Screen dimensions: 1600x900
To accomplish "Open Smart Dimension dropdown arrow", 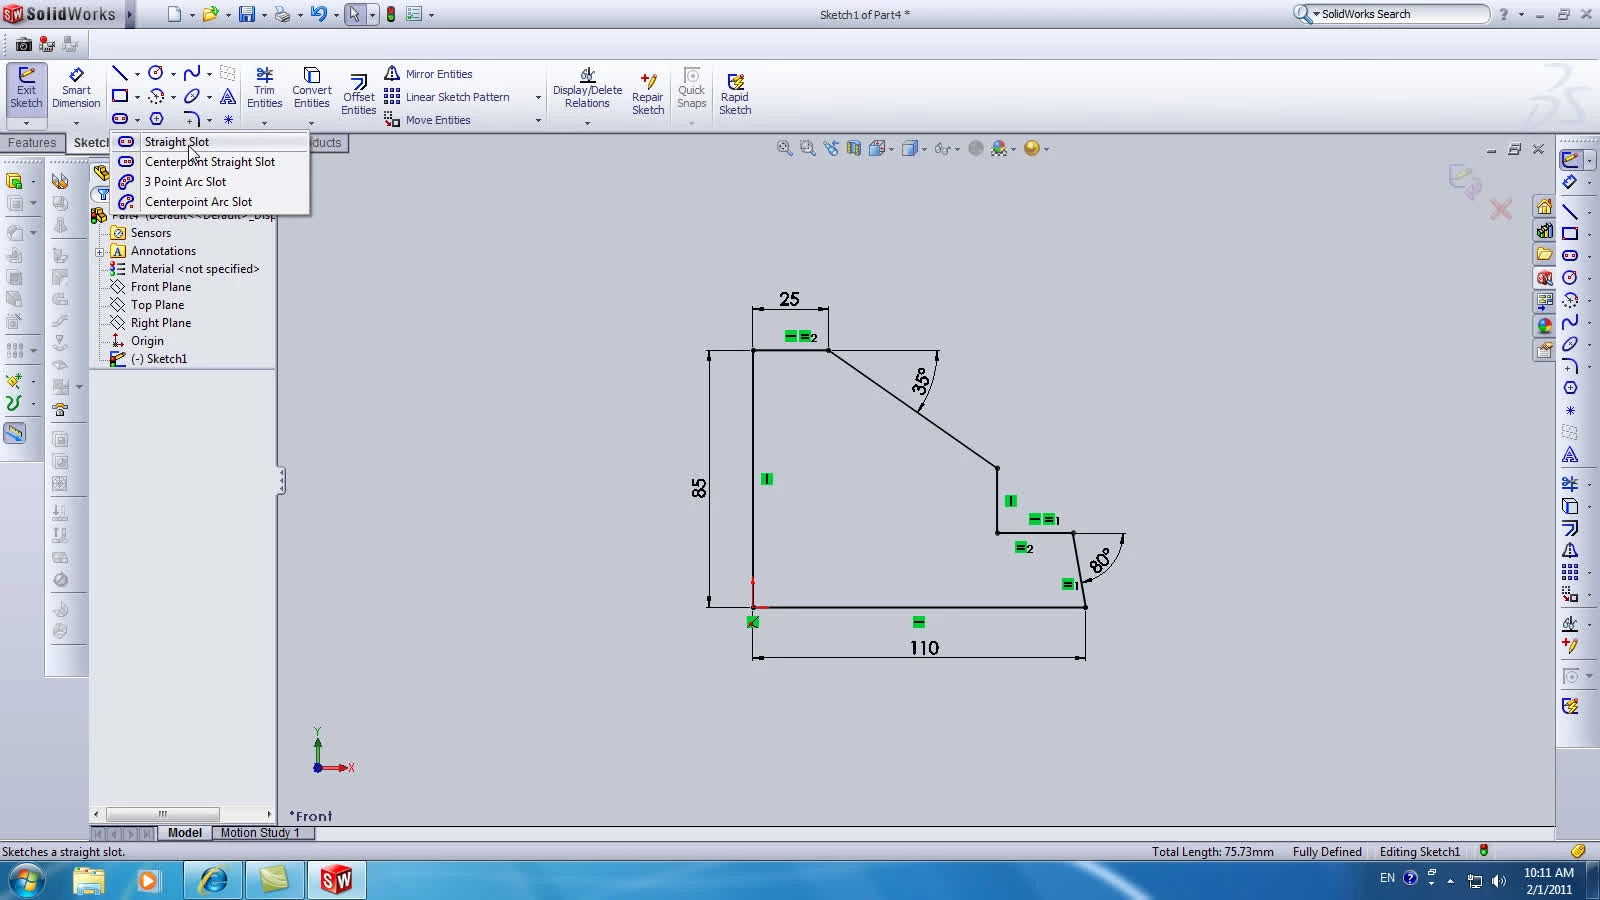I will pos(76,123).
